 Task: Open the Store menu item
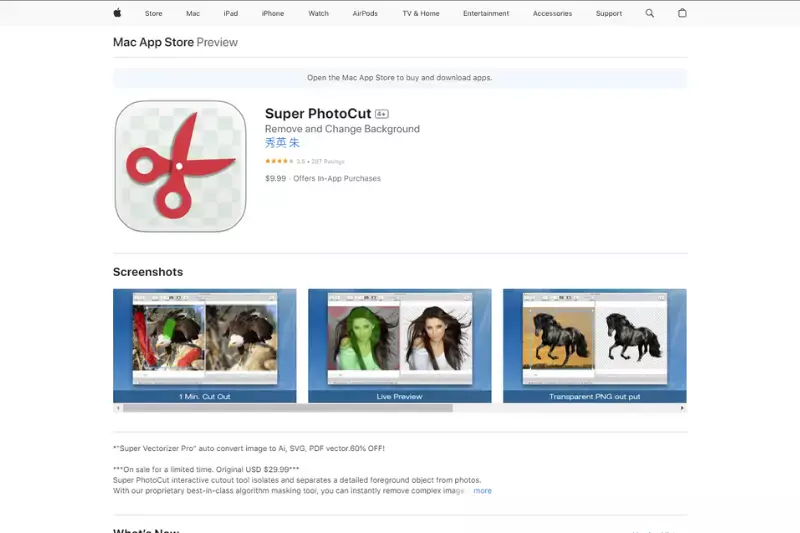pyautogui.click(x=154, y=13)
